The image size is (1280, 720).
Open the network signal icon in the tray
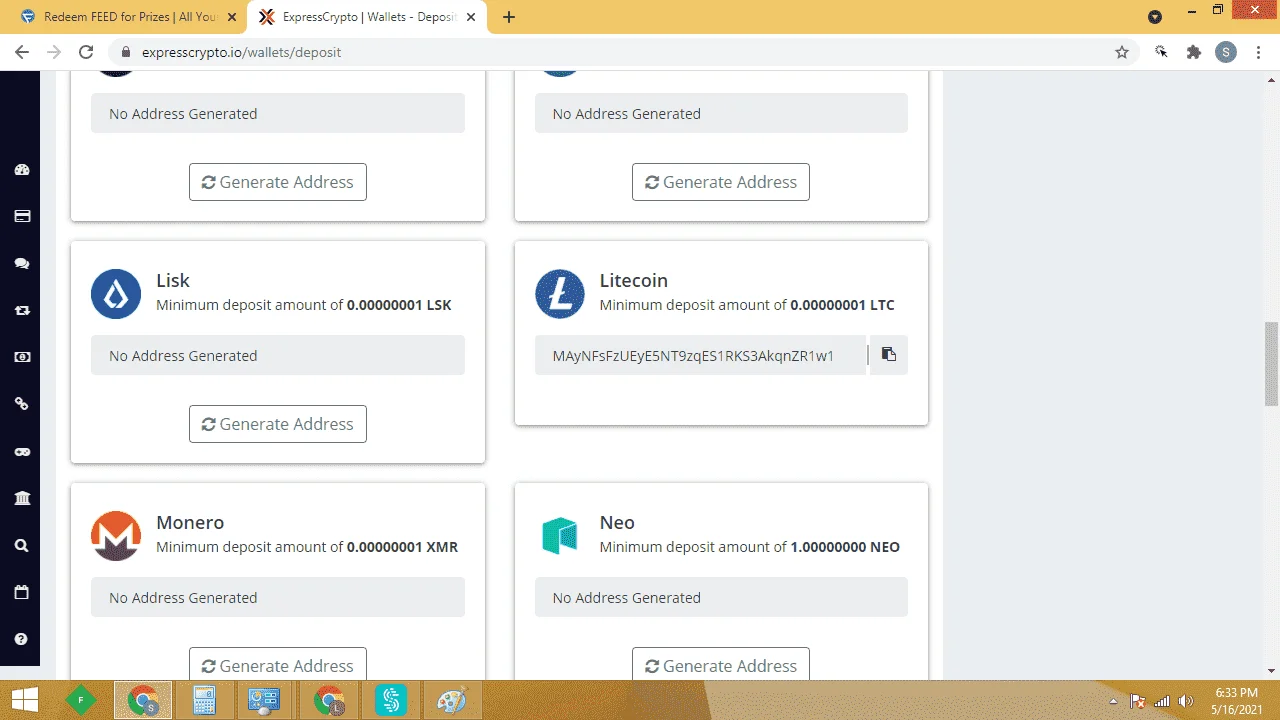point(1162,701)
